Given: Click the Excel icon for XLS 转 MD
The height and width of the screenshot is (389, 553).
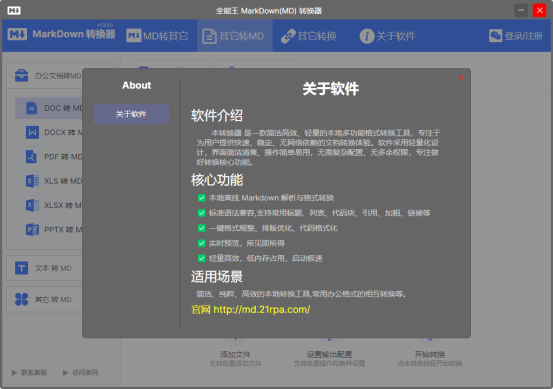Looking at the screenshot, I should (x=32, y=181).
